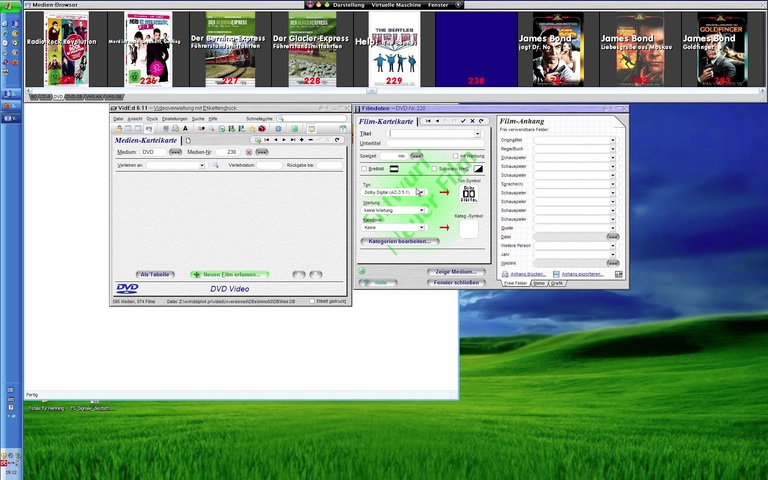This screenshot has width=768, height=480.
Task: Click the Anhang drucken link
Action: tap(528, 274)
